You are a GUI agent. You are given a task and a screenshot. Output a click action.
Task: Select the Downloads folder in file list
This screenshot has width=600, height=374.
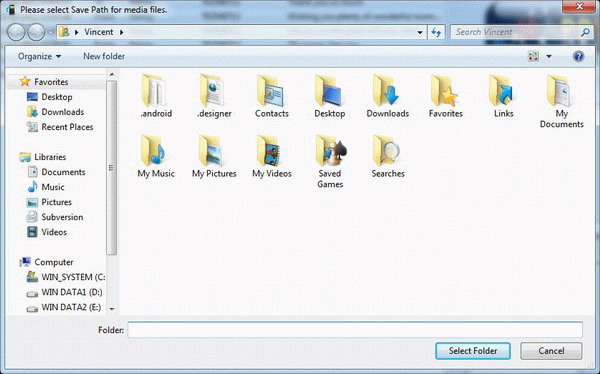[x=388, y=96]
